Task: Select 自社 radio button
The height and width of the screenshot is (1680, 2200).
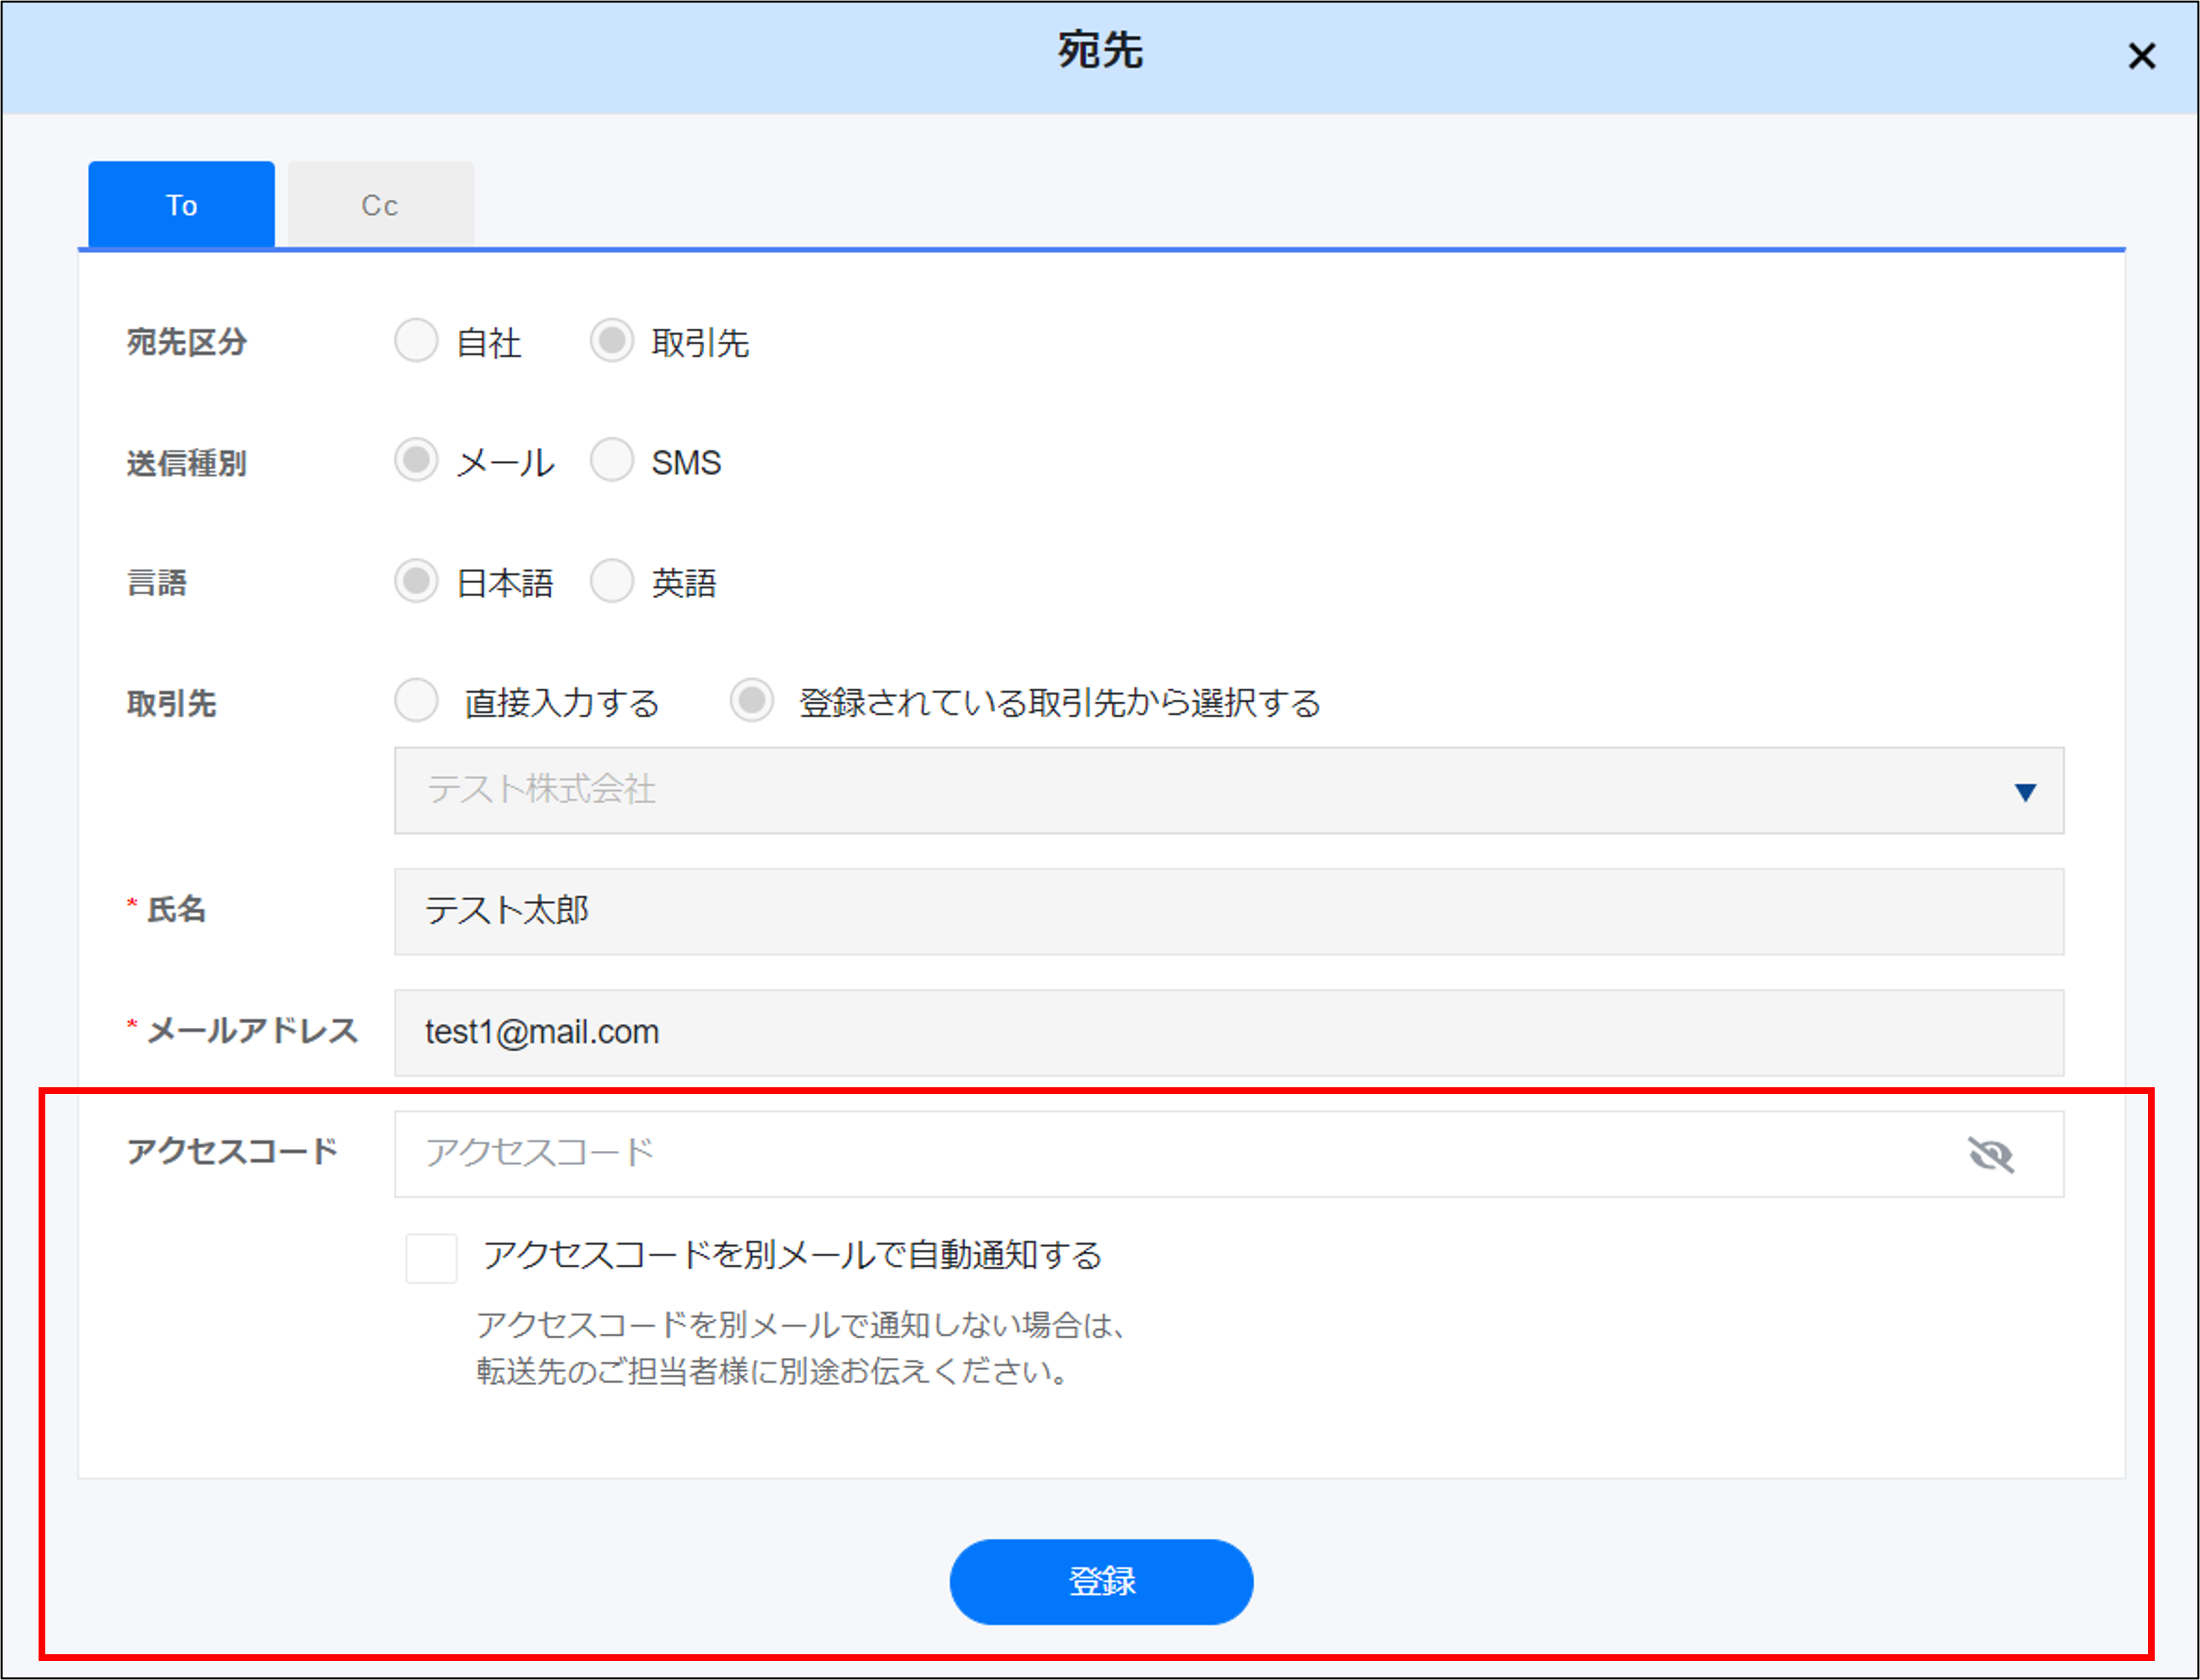Action: tap(416, 340)
